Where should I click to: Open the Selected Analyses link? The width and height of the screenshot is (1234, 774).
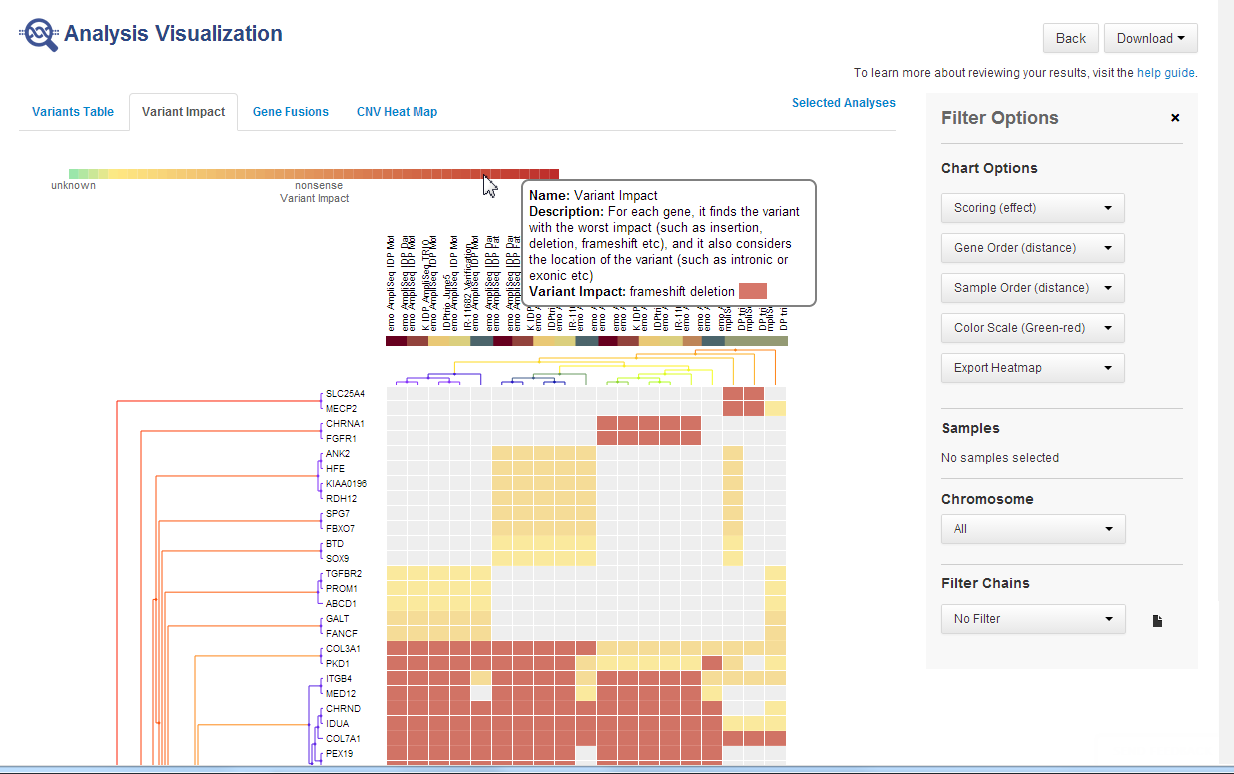(843, 103)
